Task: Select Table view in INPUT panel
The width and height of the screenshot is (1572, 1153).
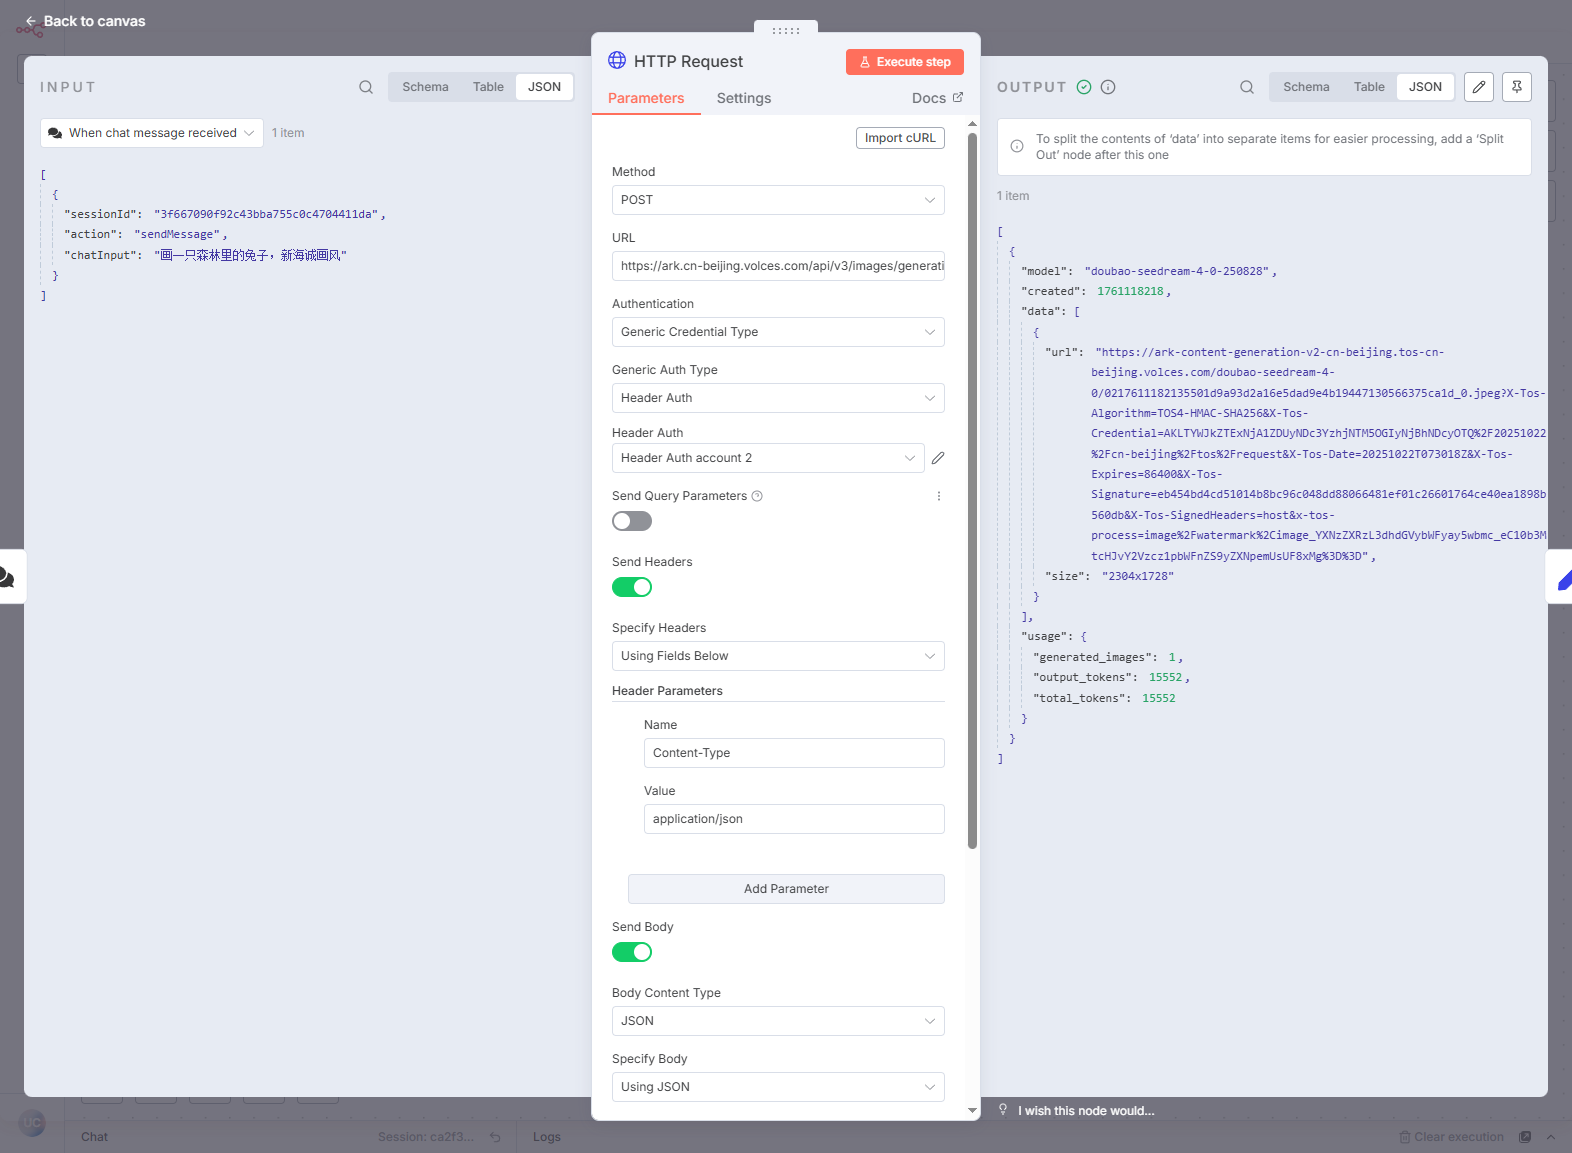Action: click(x=488, y=87)
